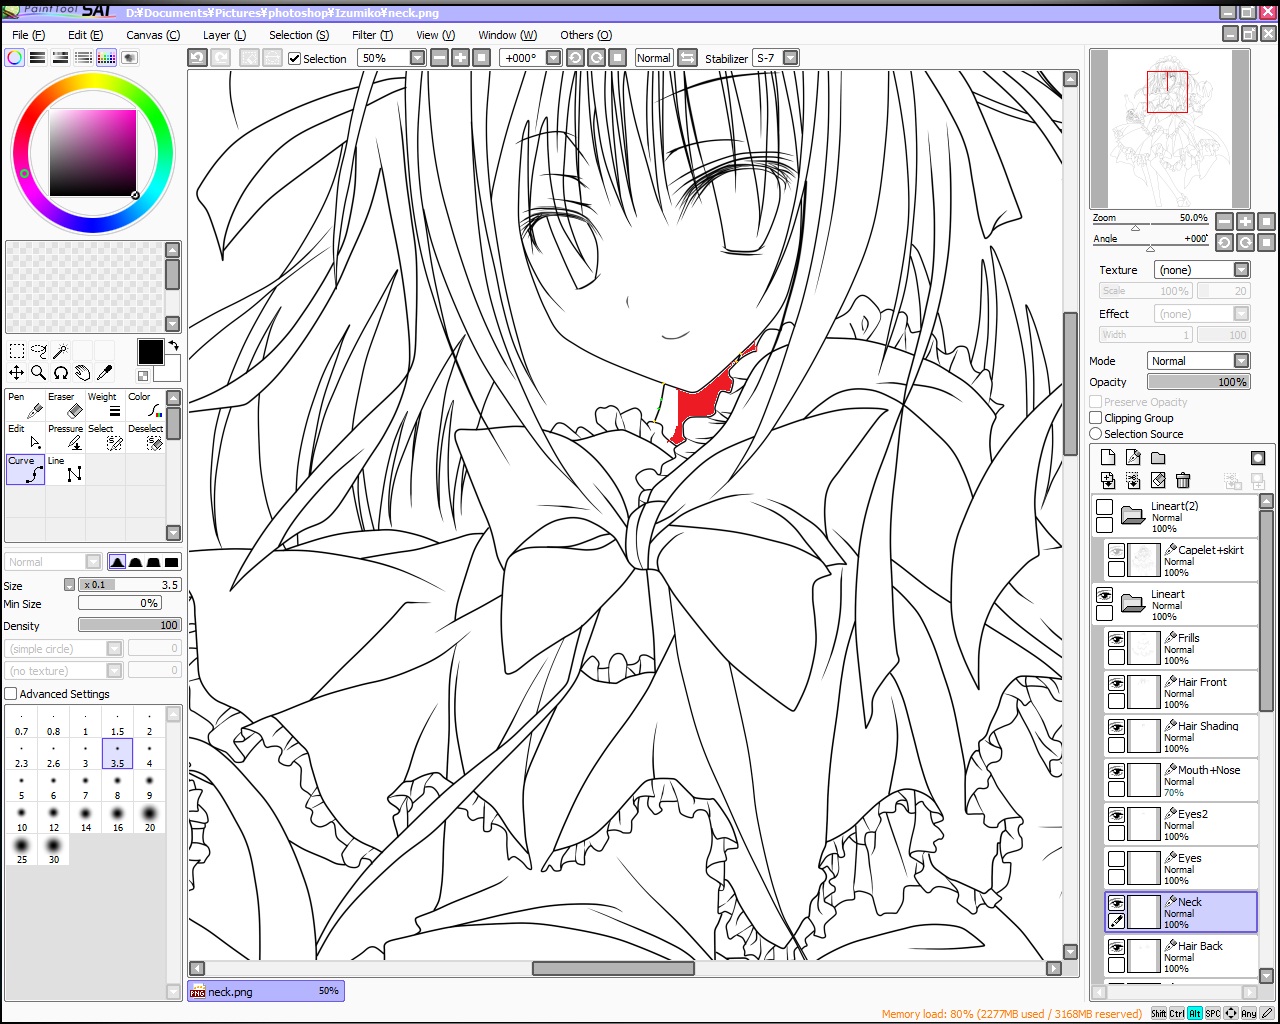Choose the Select pen tool
Image resolution: width=1280 pixels, height=1024 pixels.
(105, 437)
